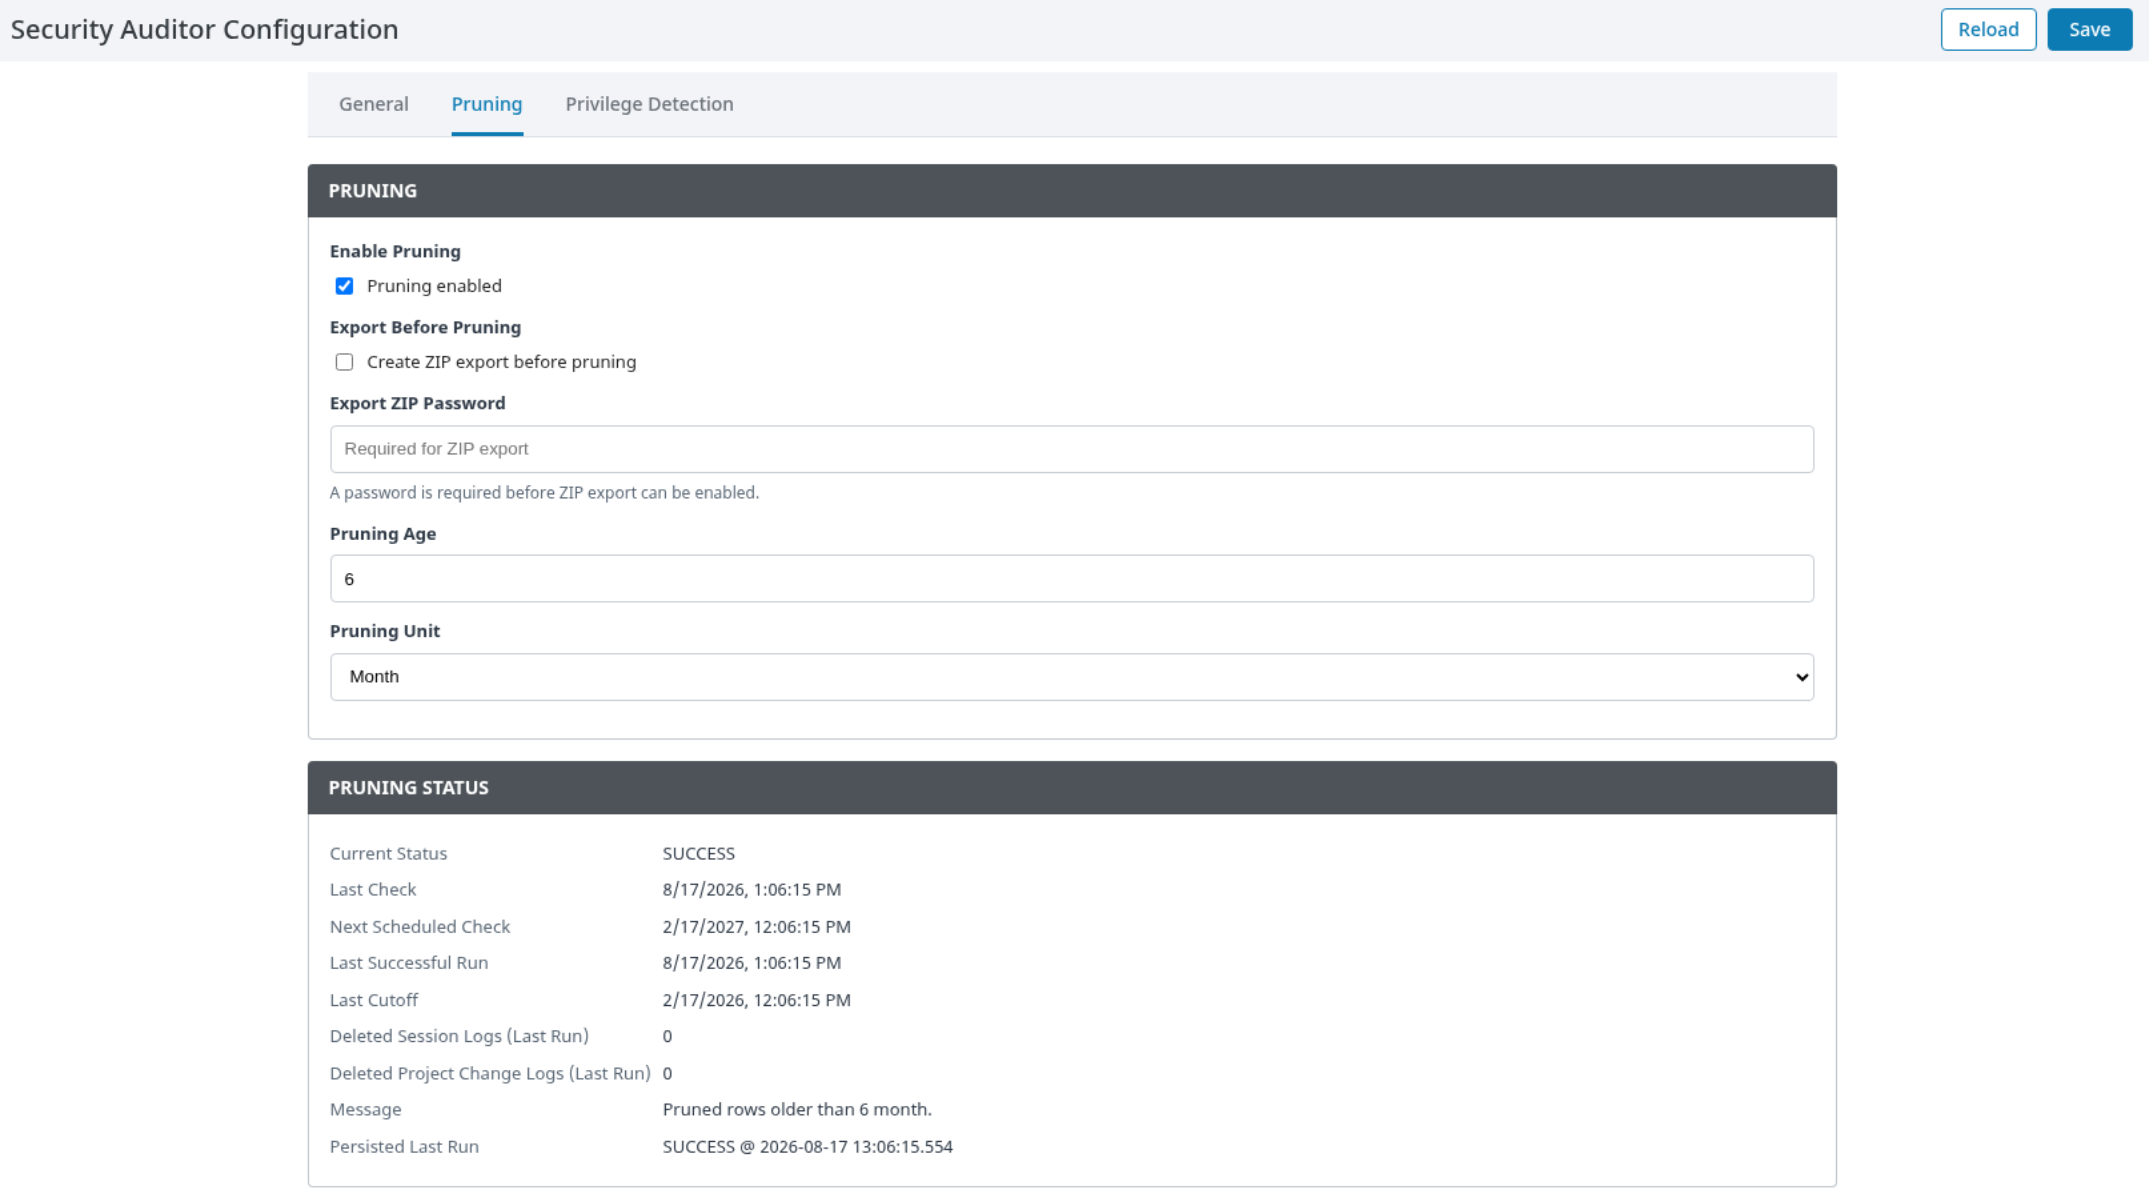This screenshot has height=1195, width=2149.
Task: Select the Last Check timestamp 8/17/2026, 1:06:15 PM
Action: 751,889
